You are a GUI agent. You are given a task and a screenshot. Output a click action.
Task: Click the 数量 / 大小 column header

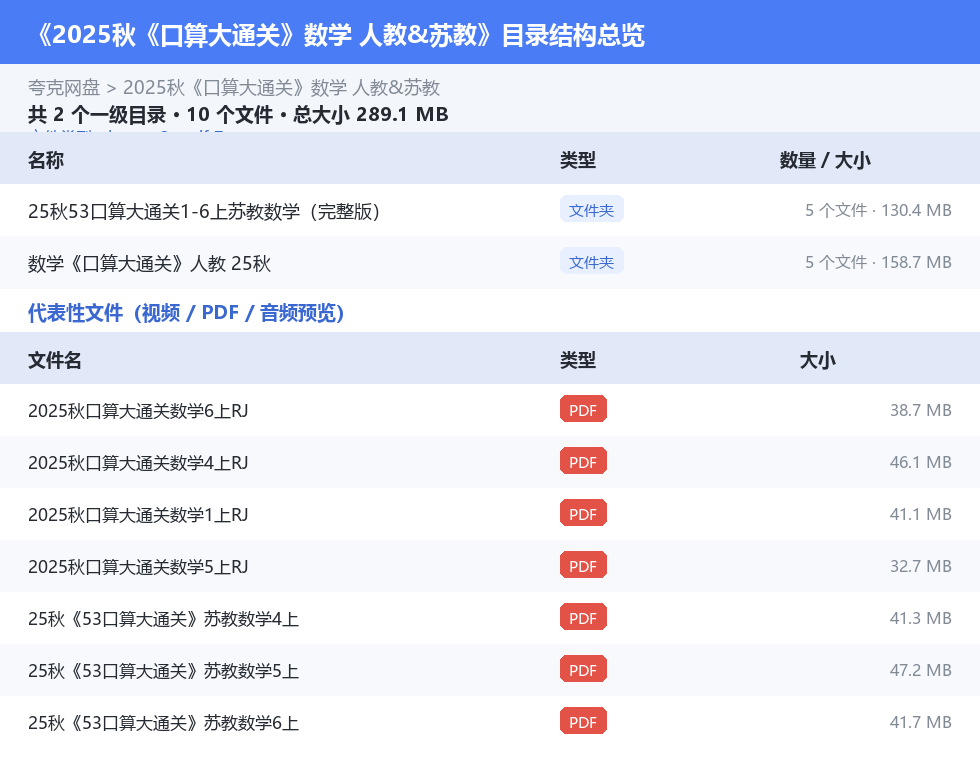pos(824,160)
